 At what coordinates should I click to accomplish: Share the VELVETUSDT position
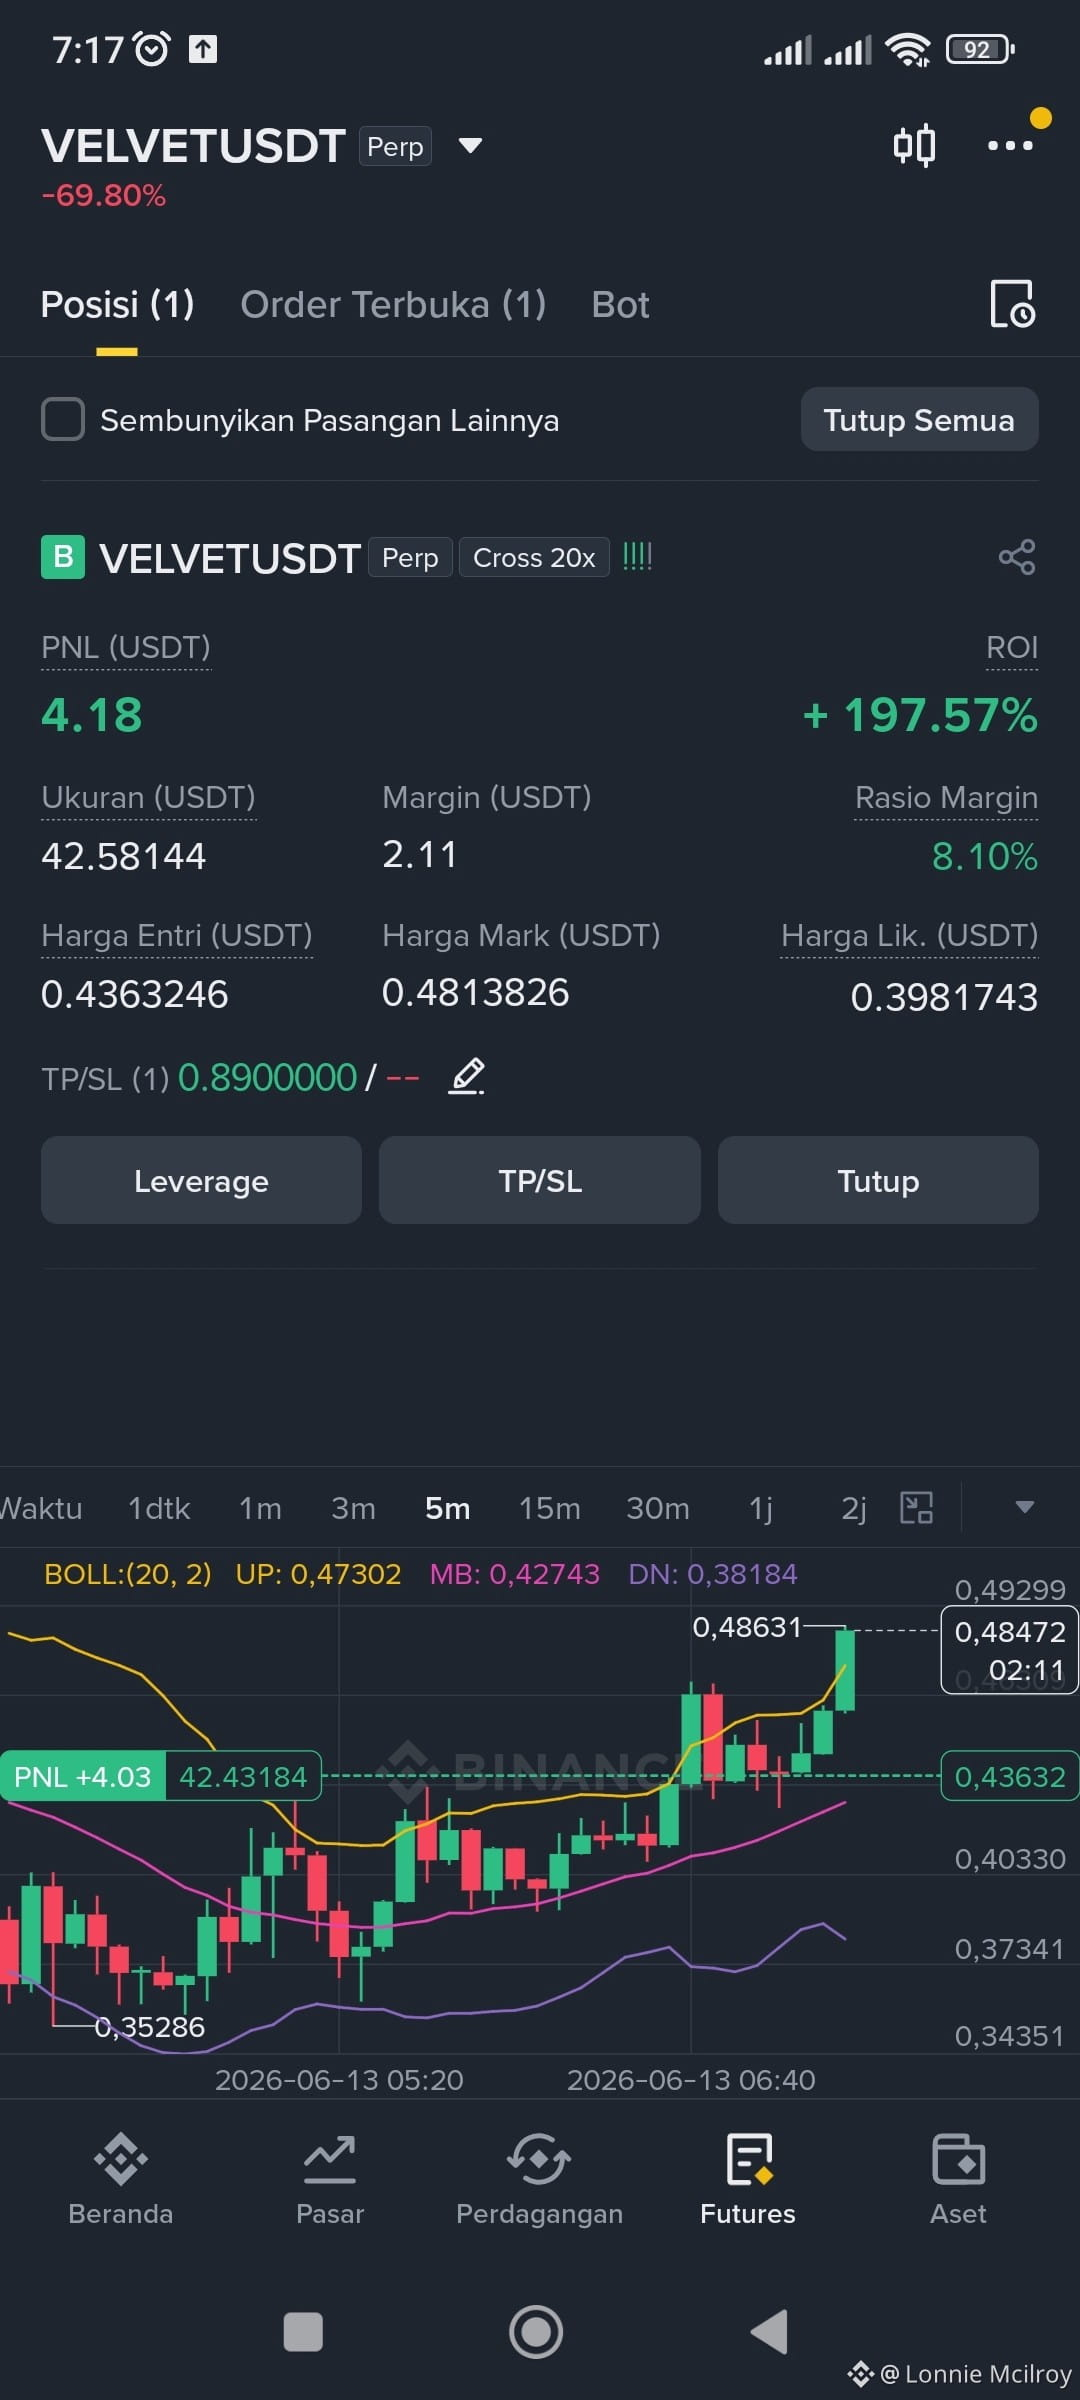(x=1017, y=557)
